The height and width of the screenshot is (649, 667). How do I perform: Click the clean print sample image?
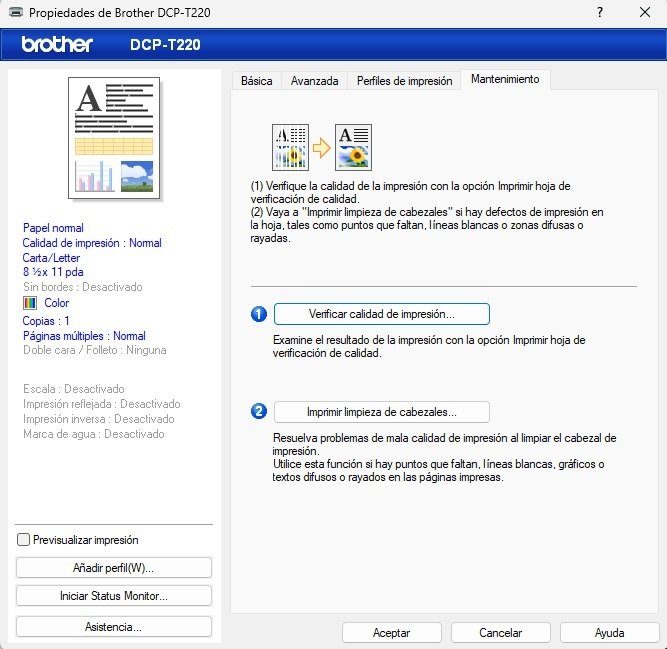pyautogui.click(x=353, y=148)
